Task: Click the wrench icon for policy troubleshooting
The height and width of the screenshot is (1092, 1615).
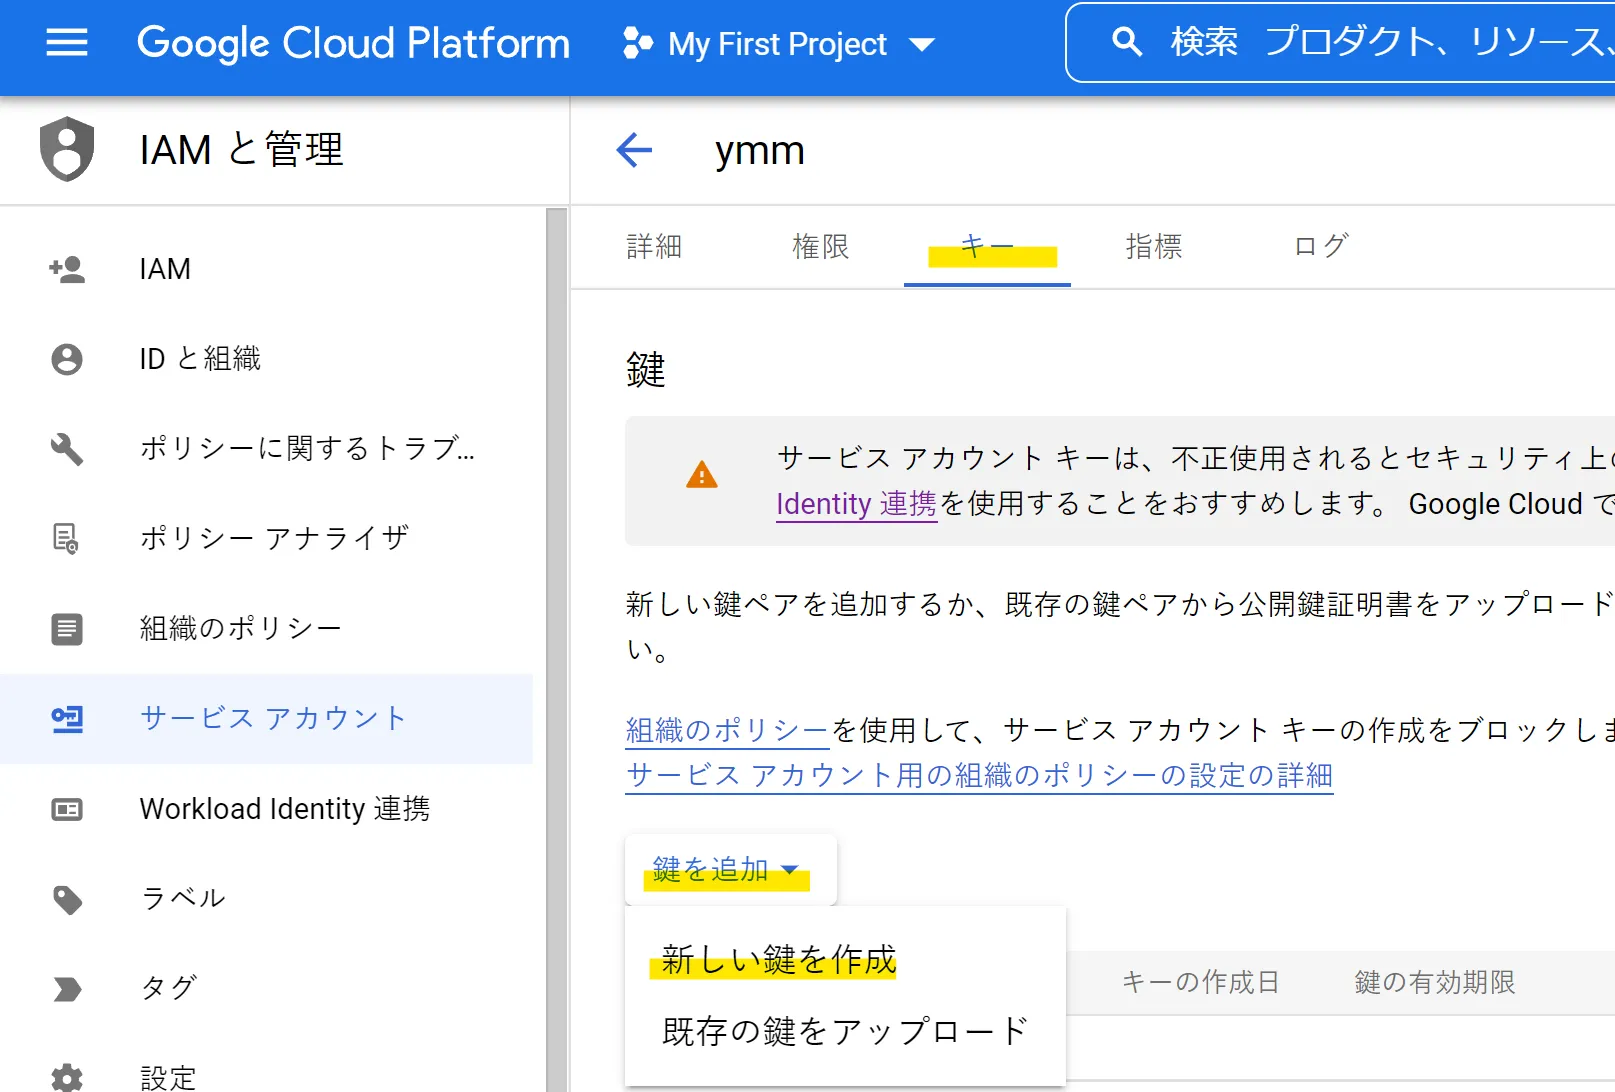Action: click(x=67, y=449)
